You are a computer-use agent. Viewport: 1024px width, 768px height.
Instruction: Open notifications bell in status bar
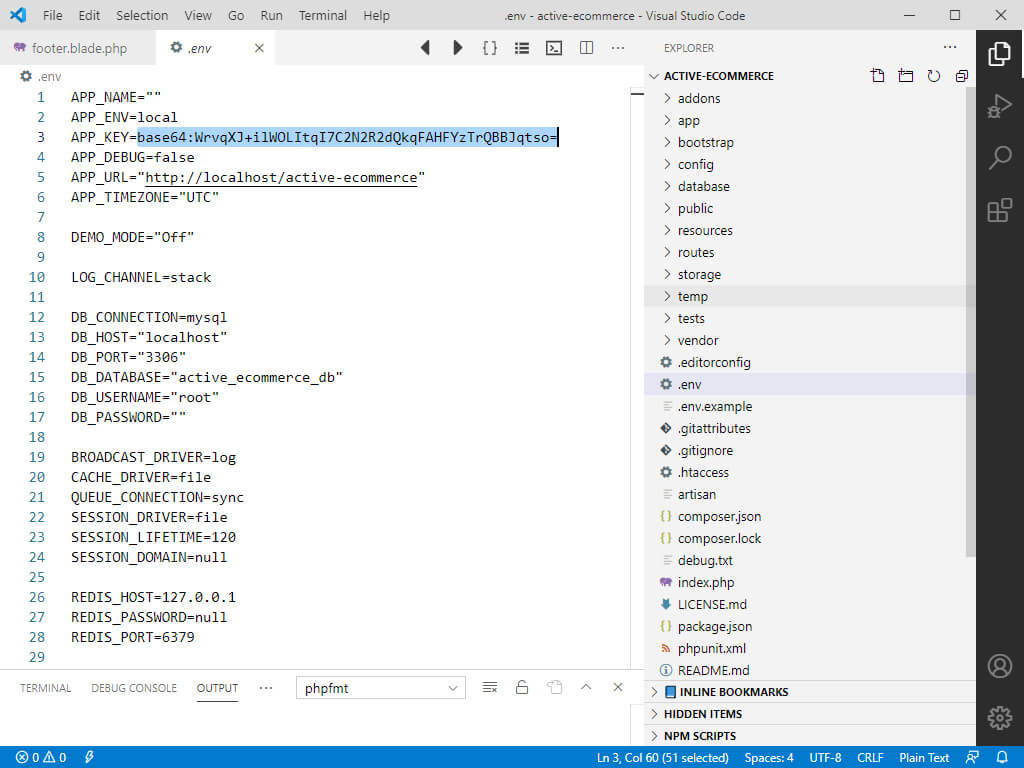coord(1002,757)
